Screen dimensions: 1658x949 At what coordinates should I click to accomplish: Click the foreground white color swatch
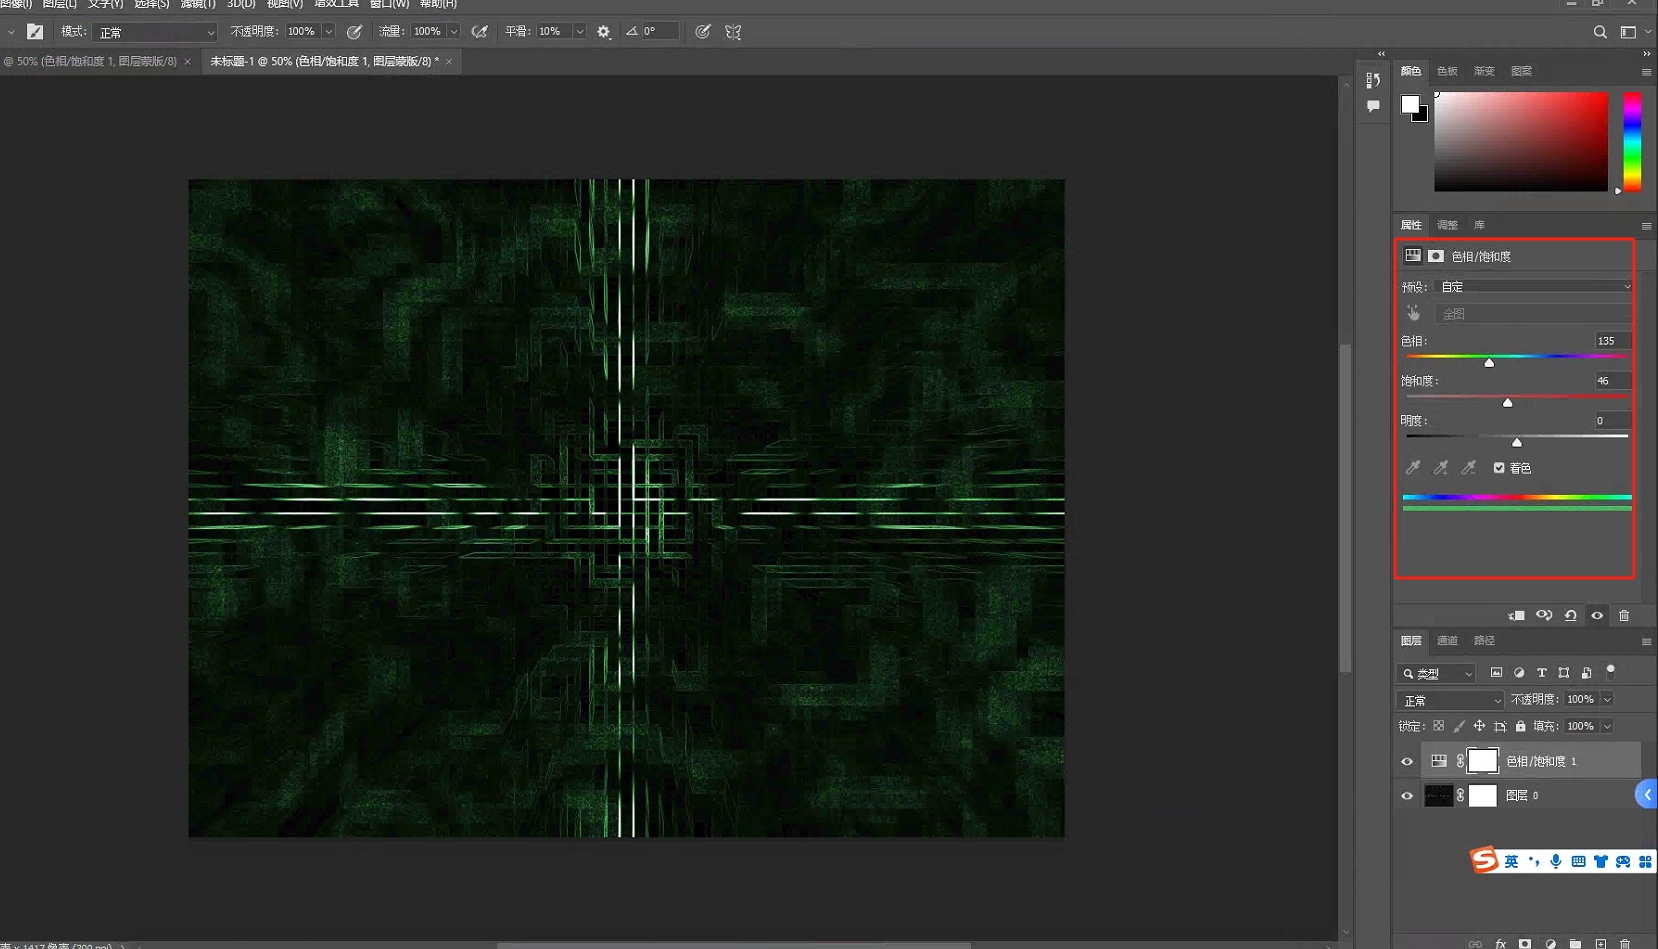[1410, 104]
